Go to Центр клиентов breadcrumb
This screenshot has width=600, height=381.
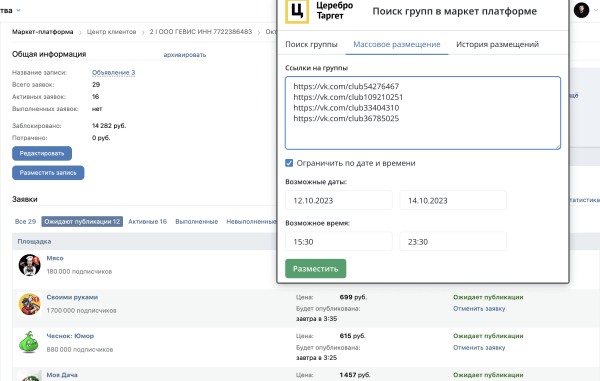[111, 32]
